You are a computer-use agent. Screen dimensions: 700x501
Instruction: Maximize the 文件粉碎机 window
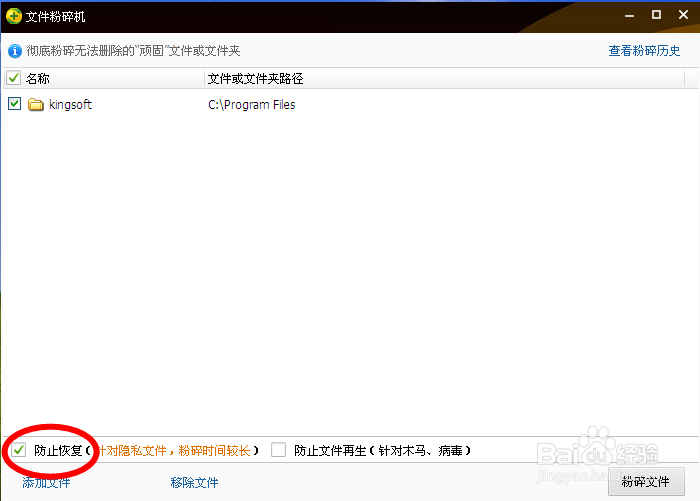click(x=656, y=15)
